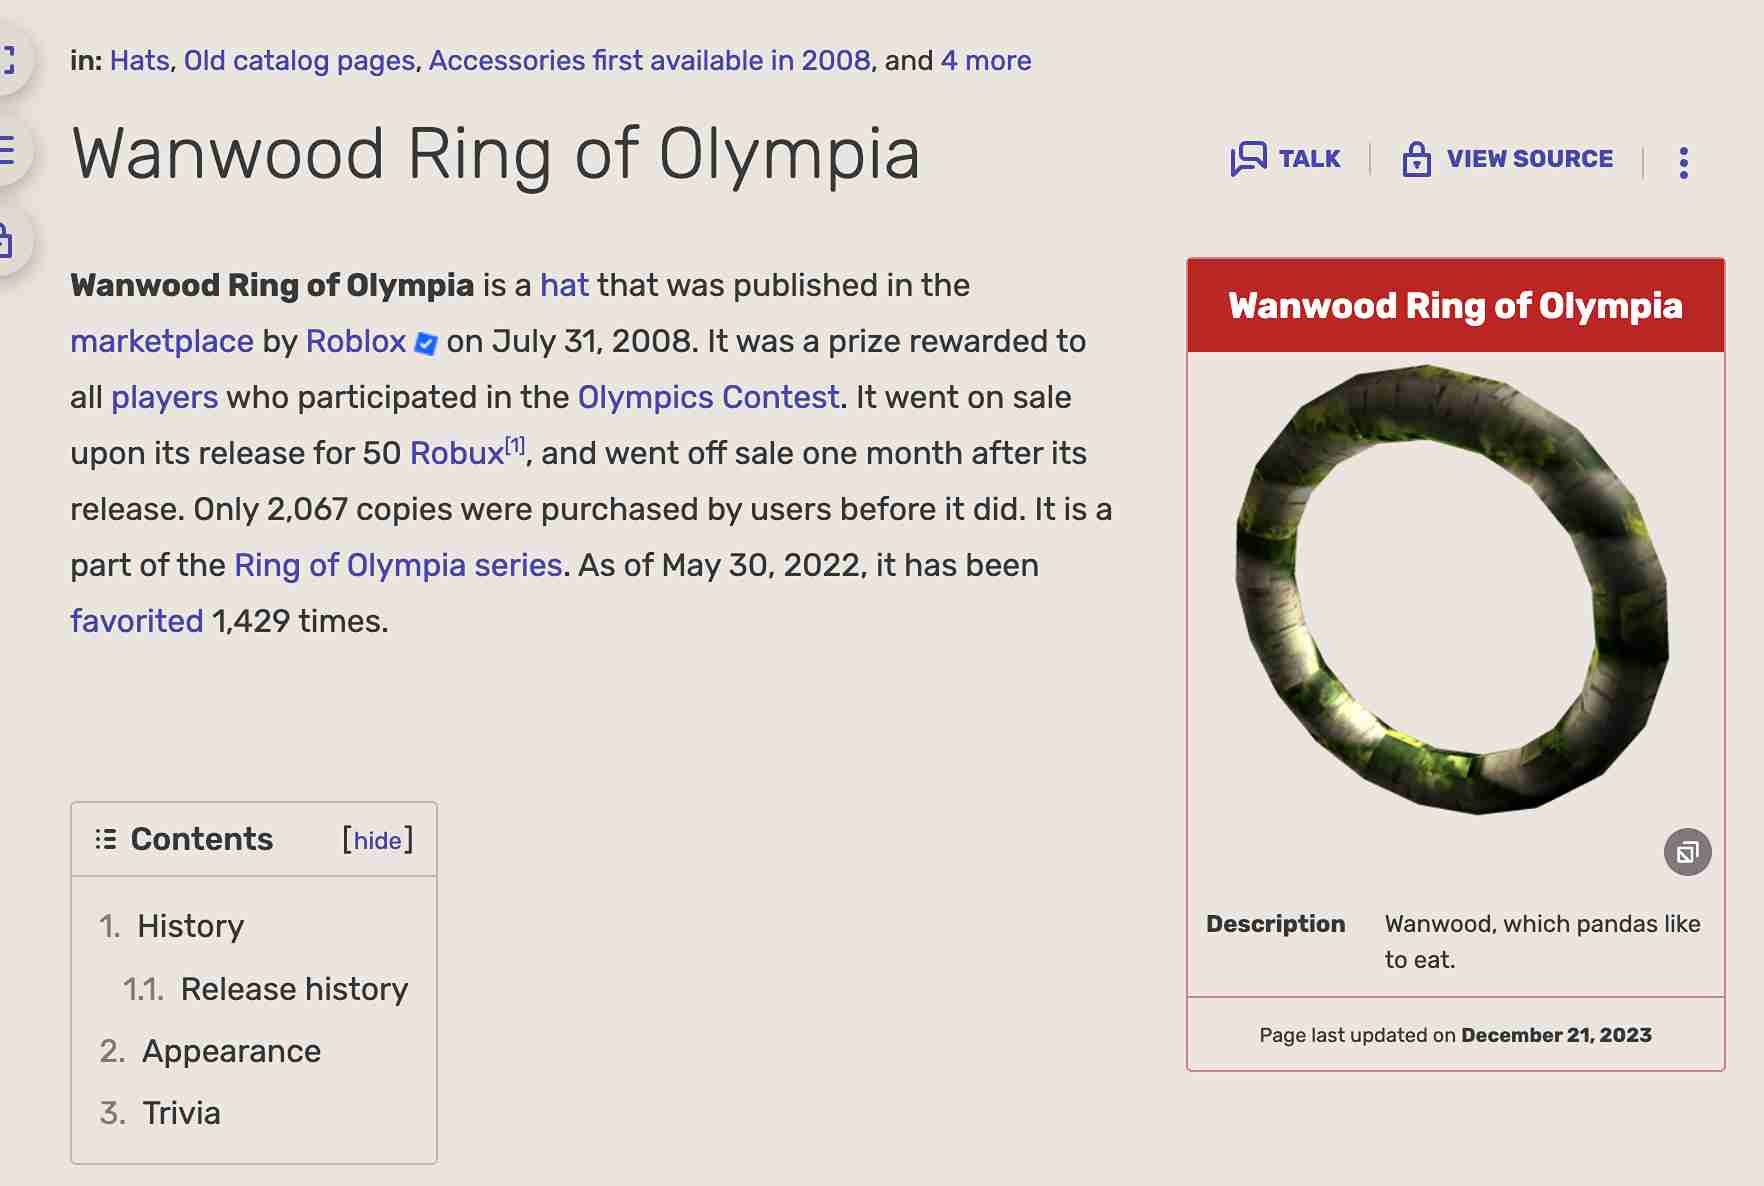The height and width of the screenshot is (1186, 1764).
Task: Jump to the Appearance section
Action: (231, 1051)
